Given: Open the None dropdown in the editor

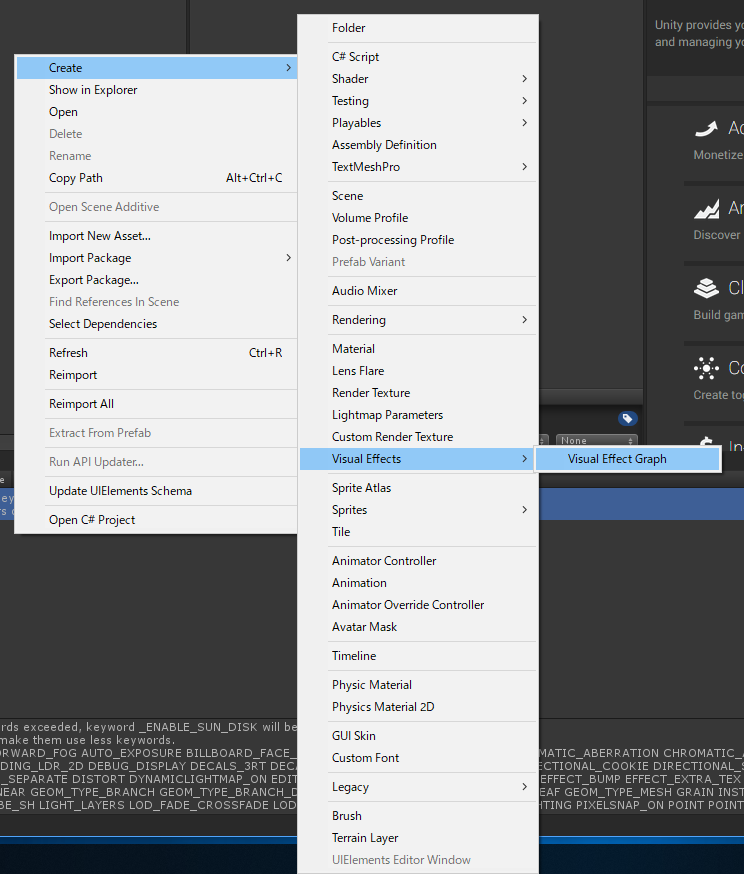Looking at the screenshot, I should (x=597, y=440).
